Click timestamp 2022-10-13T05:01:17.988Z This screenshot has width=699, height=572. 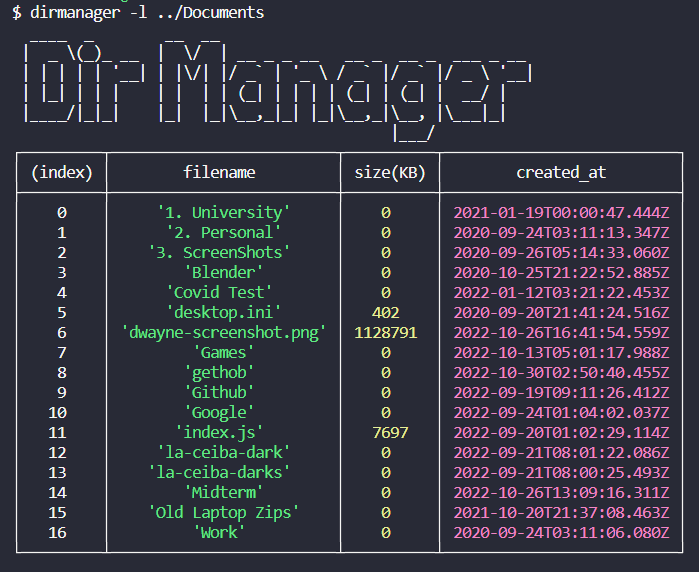(561, 353)
